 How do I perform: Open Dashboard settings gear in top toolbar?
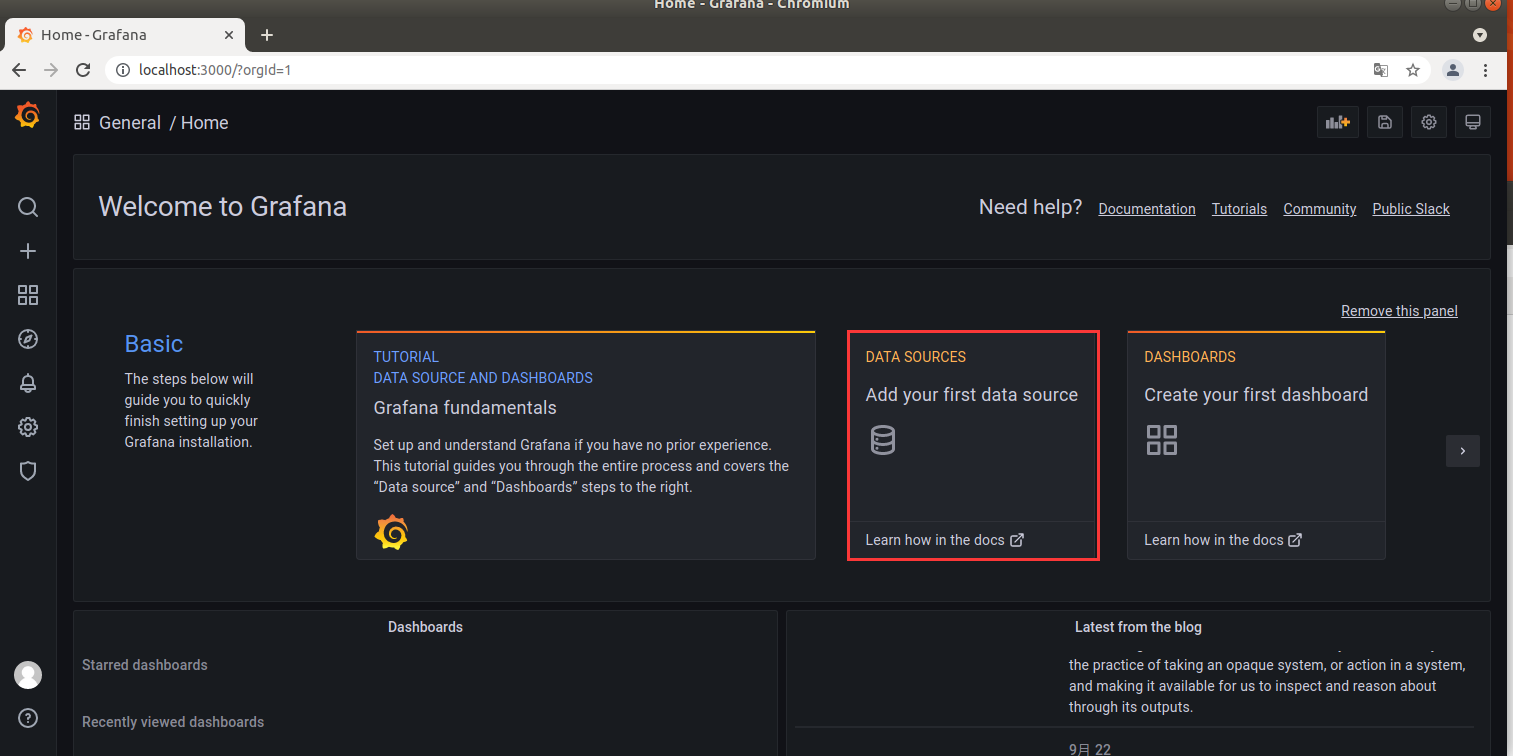point(1429,122)
